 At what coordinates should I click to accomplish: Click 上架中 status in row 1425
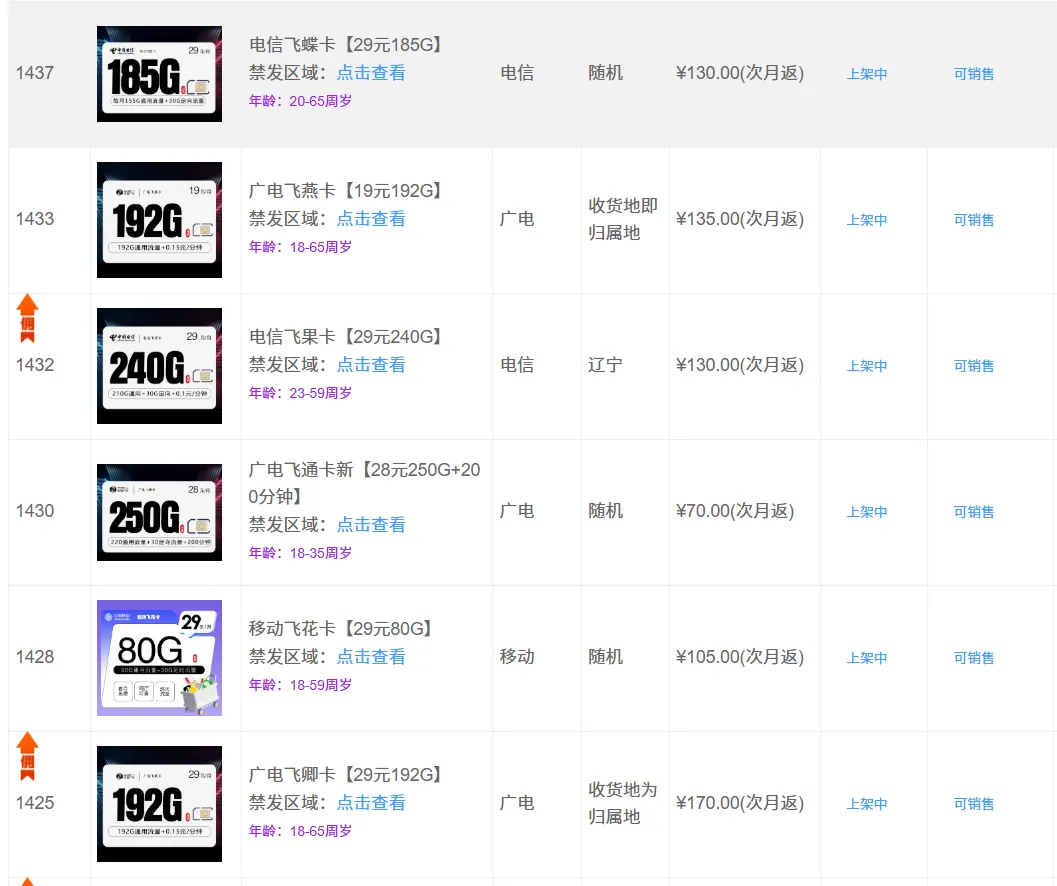[867, 804]
